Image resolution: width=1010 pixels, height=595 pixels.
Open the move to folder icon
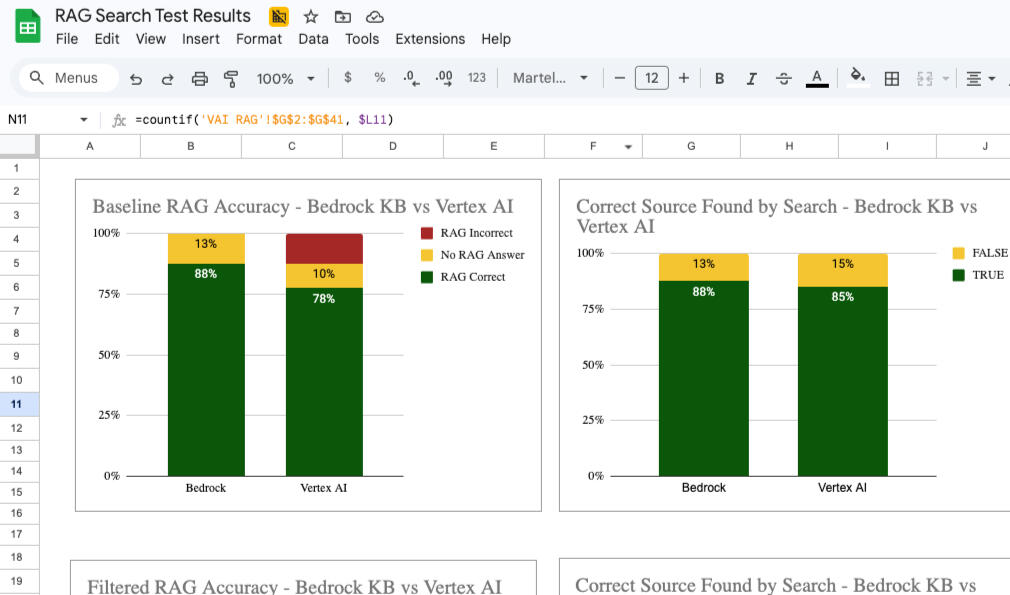coord(343,17)
